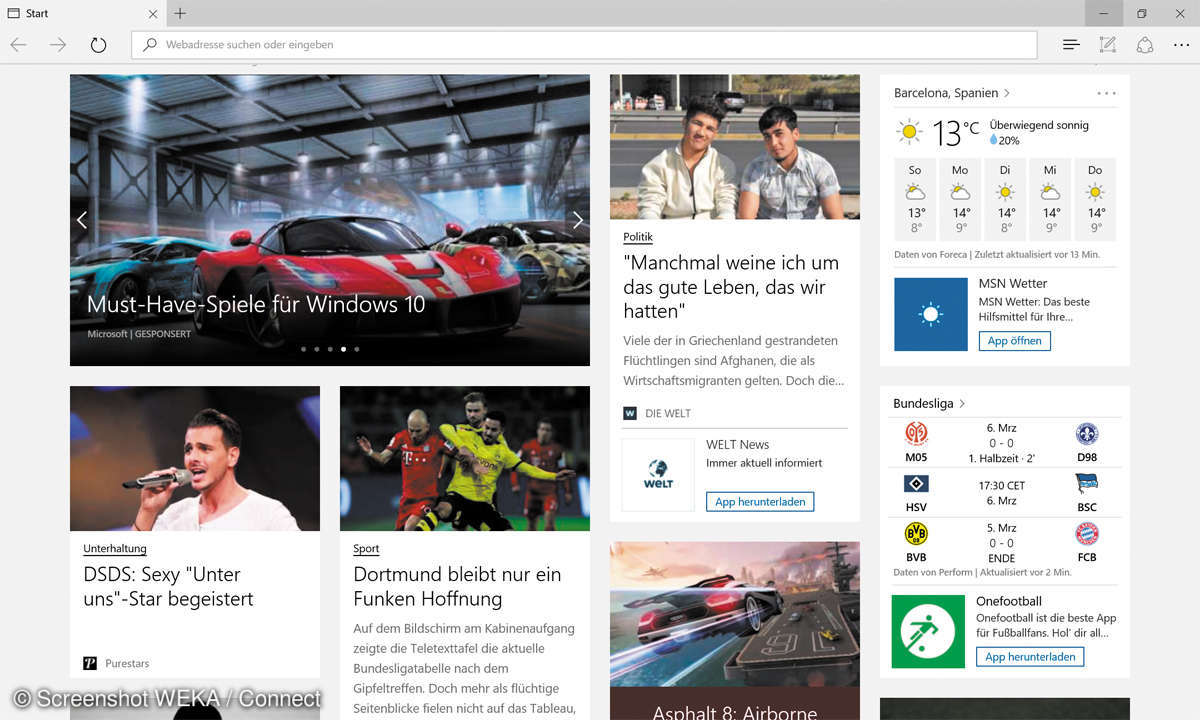Close the Start tab
The height and width of the screenshot is (720, 1200).
coord(152,14)
